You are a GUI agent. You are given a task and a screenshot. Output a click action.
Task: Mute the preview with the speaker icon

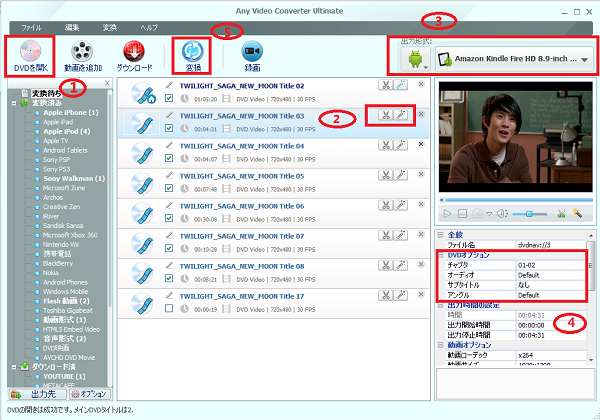click(502, 213)
